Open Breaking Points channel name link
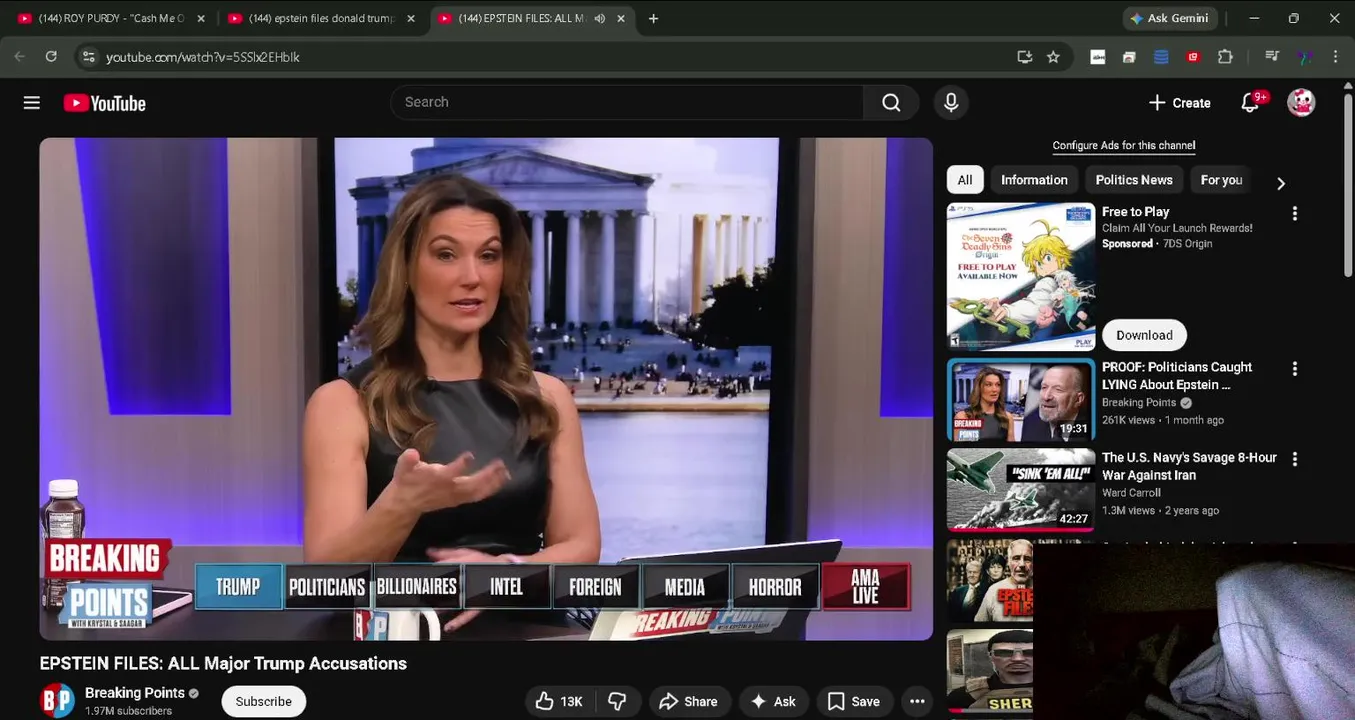 pyautogui.click(x=135, y=693)
